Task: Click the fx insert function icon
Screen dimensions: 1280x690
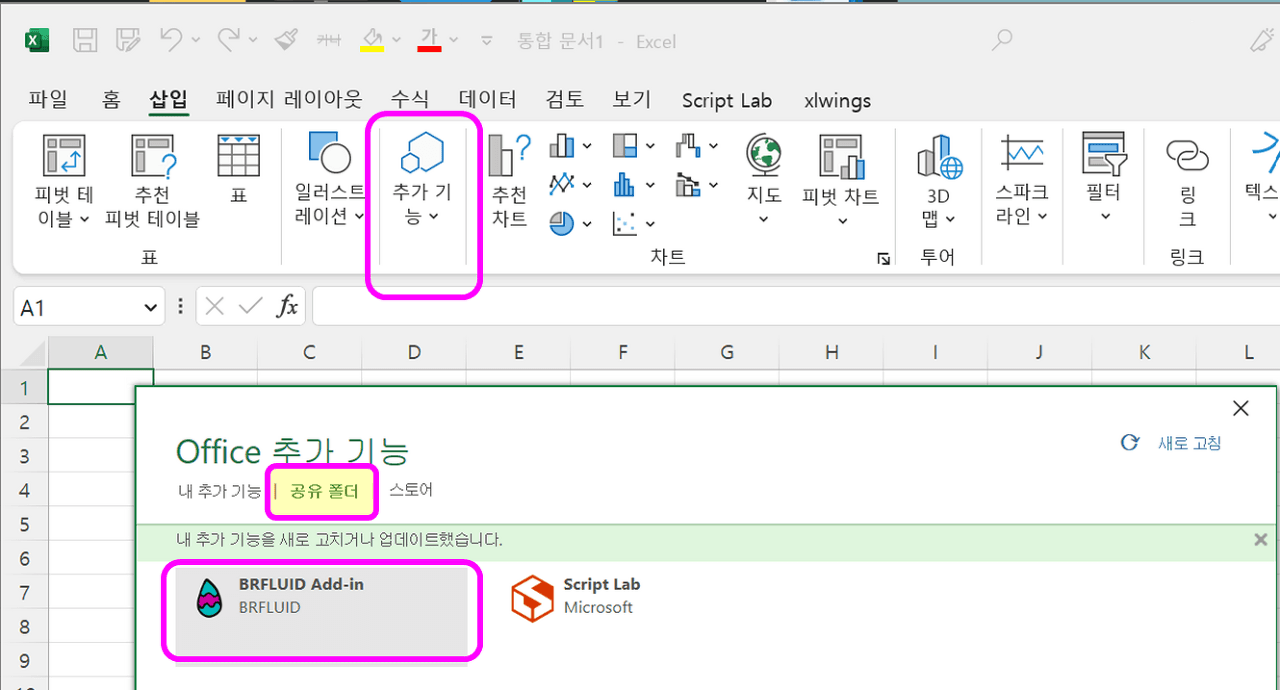Action: tap(287, 306)
